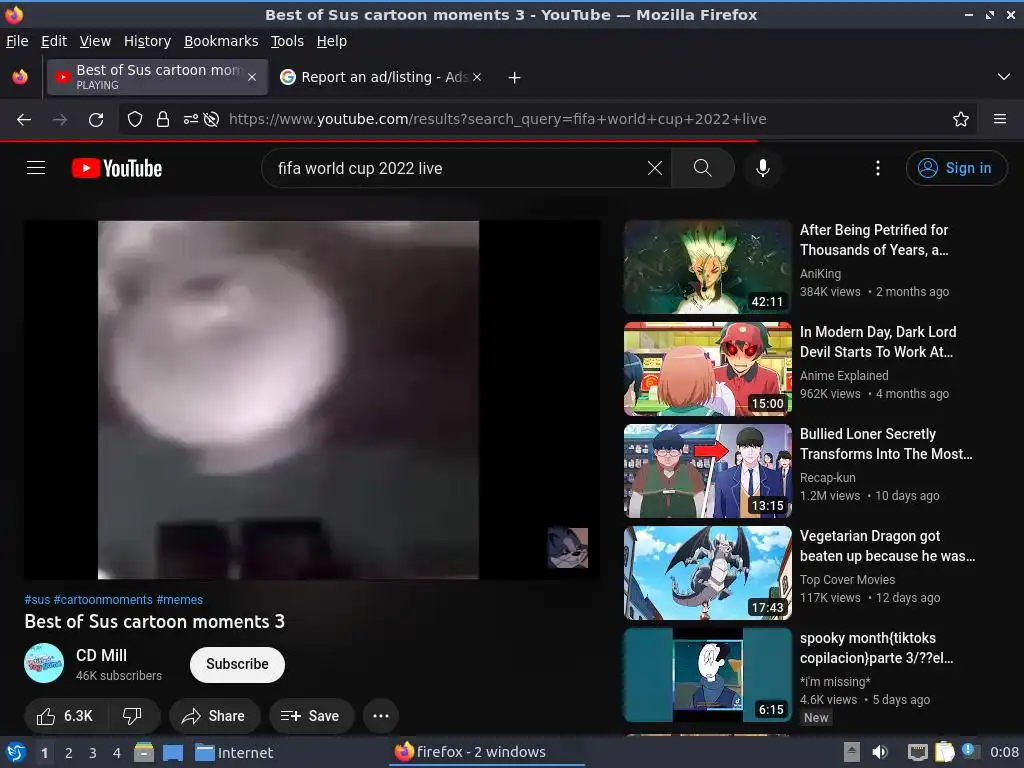Image resolution: width=1024 pixels, height=768 pixels.
Task: Open more actions ellipsis below video
Action: coord(381,716)
